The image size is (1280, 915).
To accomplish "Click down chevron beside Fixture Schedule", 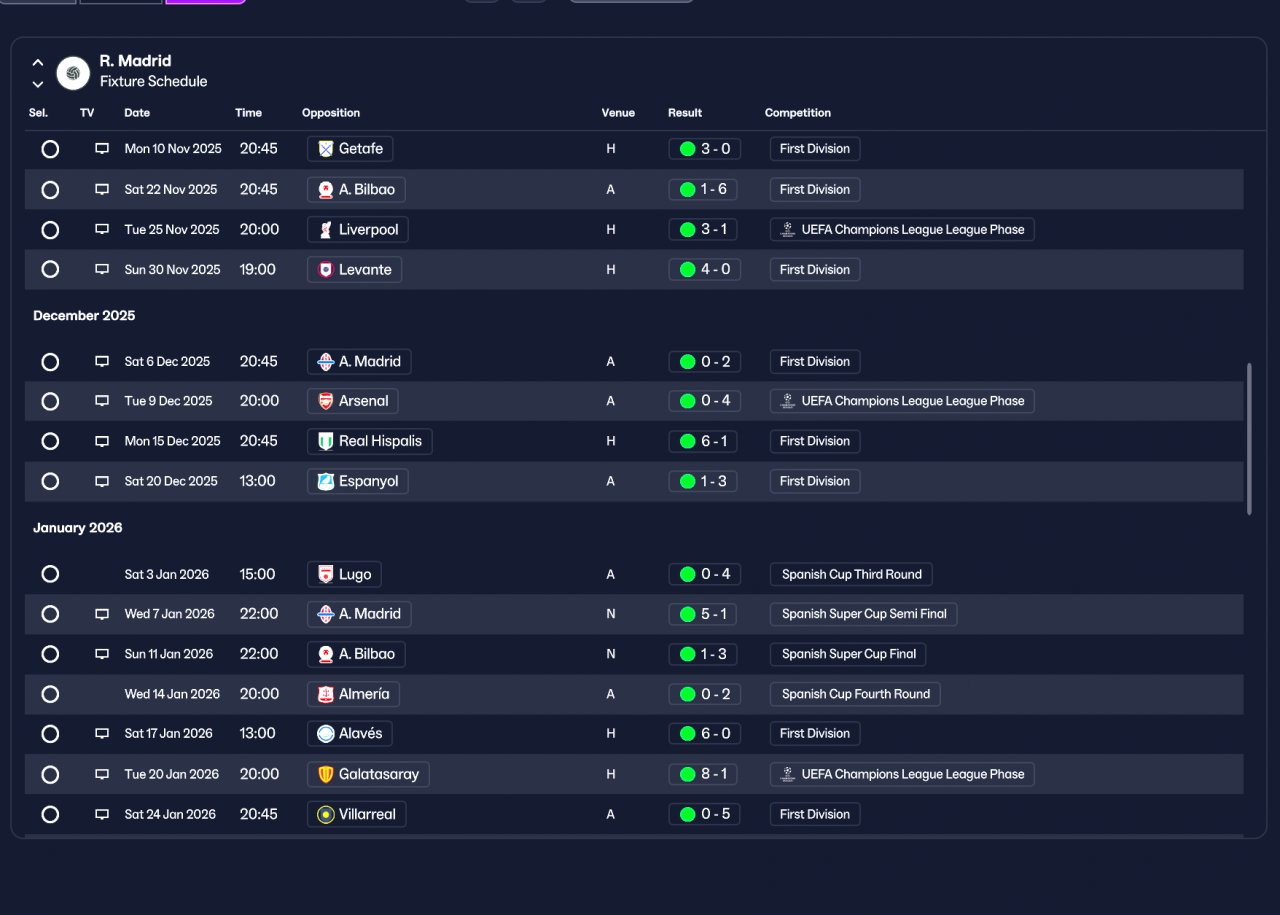I will 38,84.
